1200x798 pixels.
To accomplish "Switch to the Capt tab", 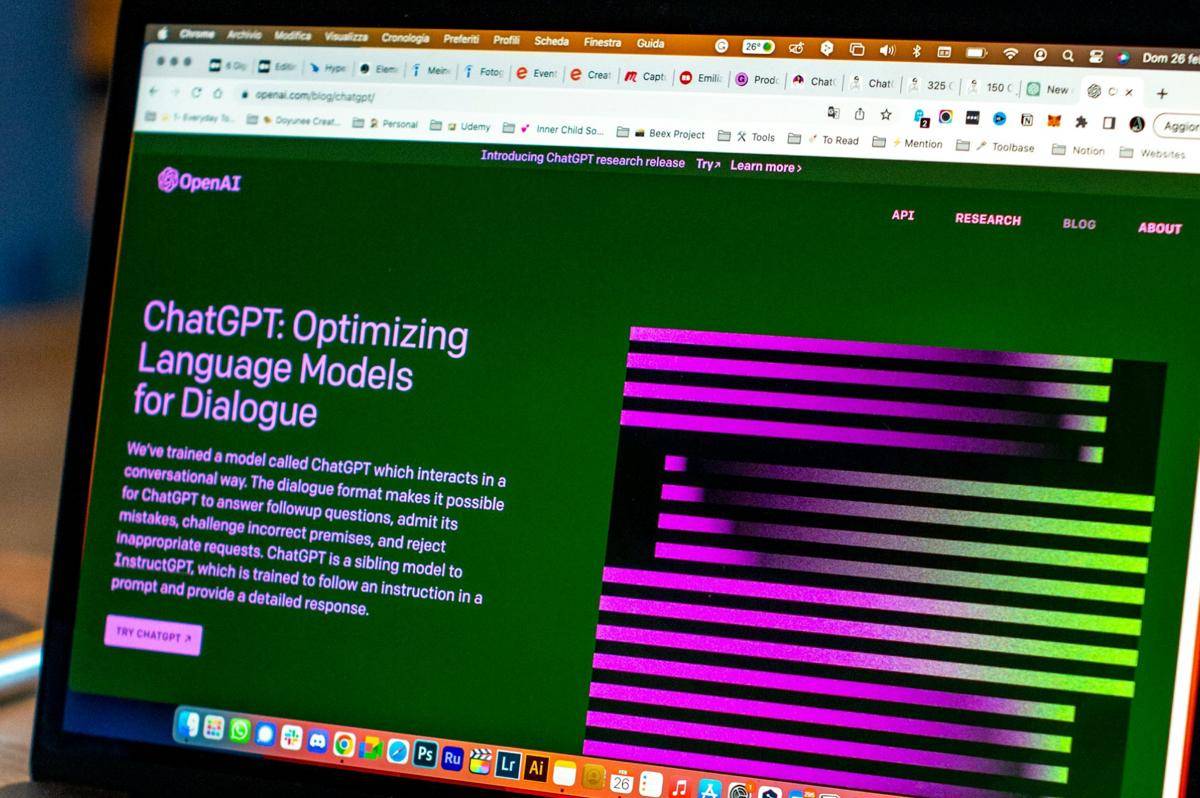I will pos(645,76).
